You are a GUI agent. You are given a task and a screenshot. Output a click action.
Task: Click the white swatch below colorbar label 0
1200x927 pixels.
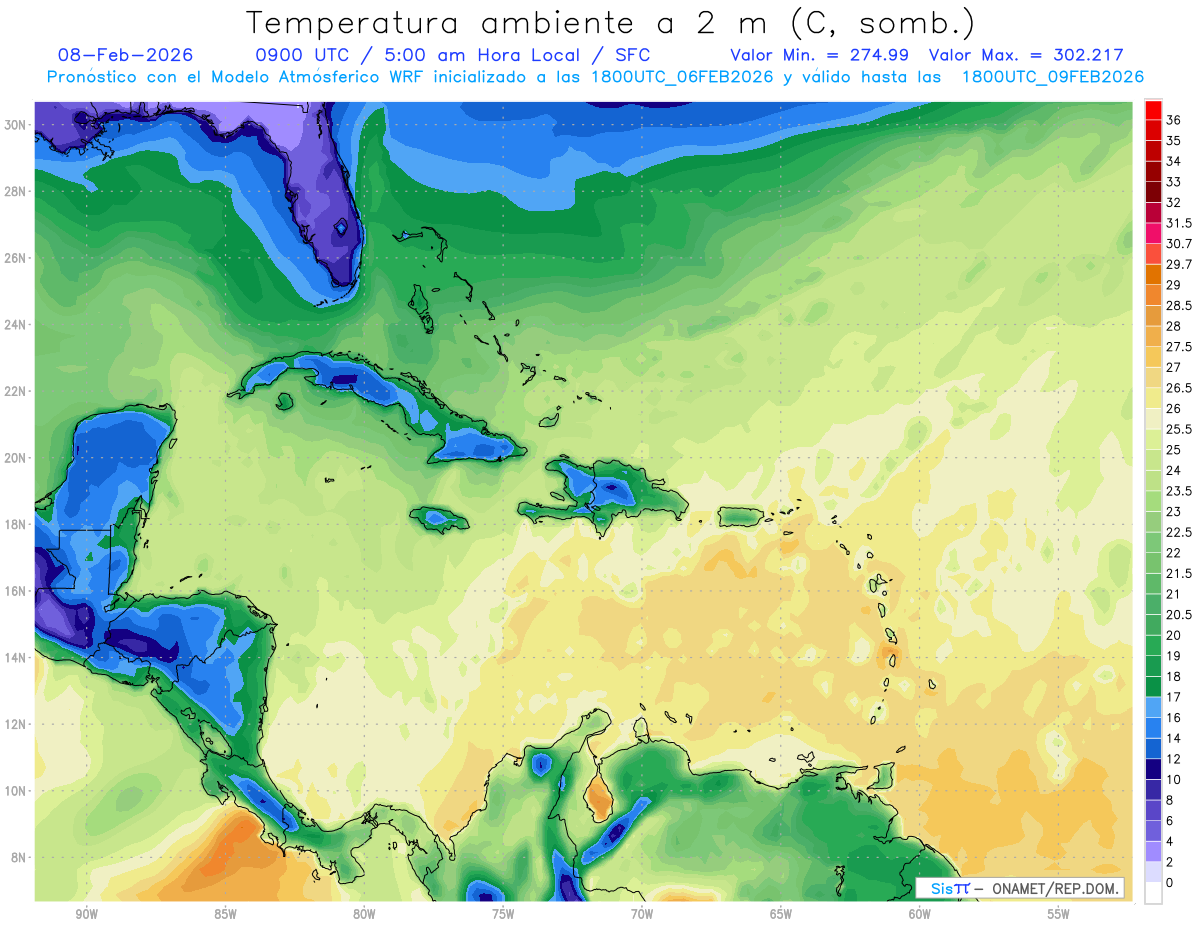coord(1153,893)
